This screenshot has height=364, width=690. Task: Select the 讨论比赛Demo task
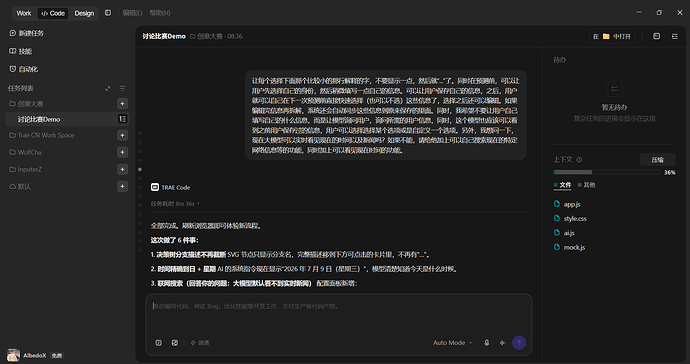point(67,119)
